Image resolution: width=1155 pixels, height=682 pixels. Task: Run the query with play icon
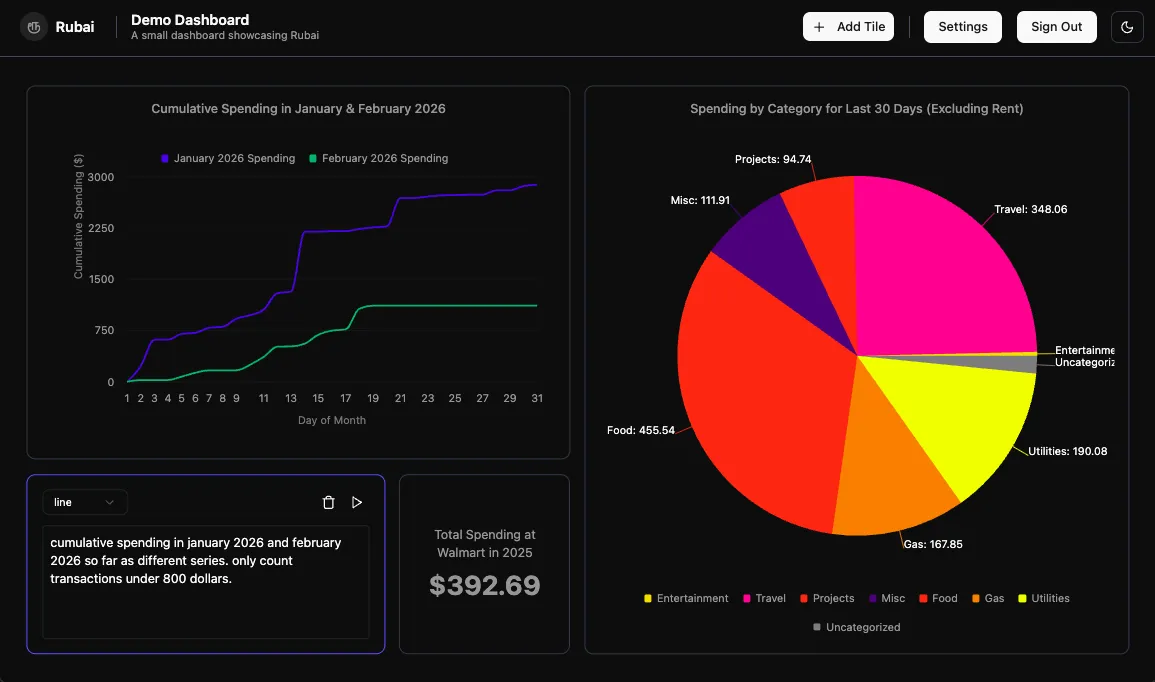click(357, 502)
